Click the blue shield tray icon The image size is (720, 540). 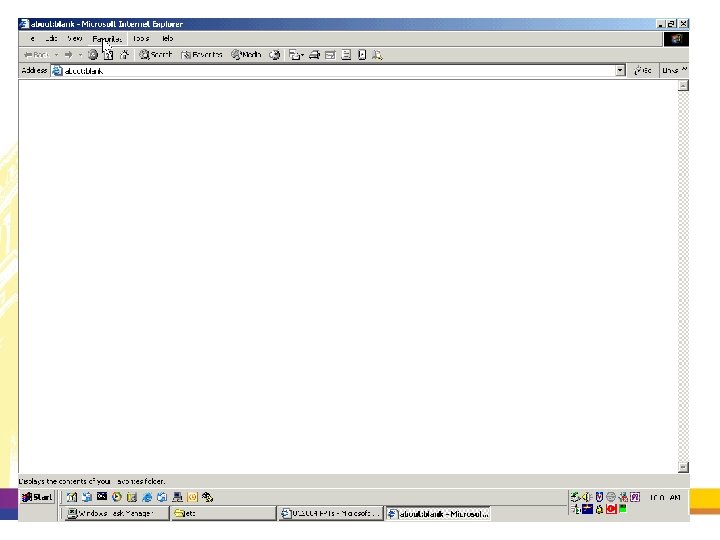[x=599, y=497]
